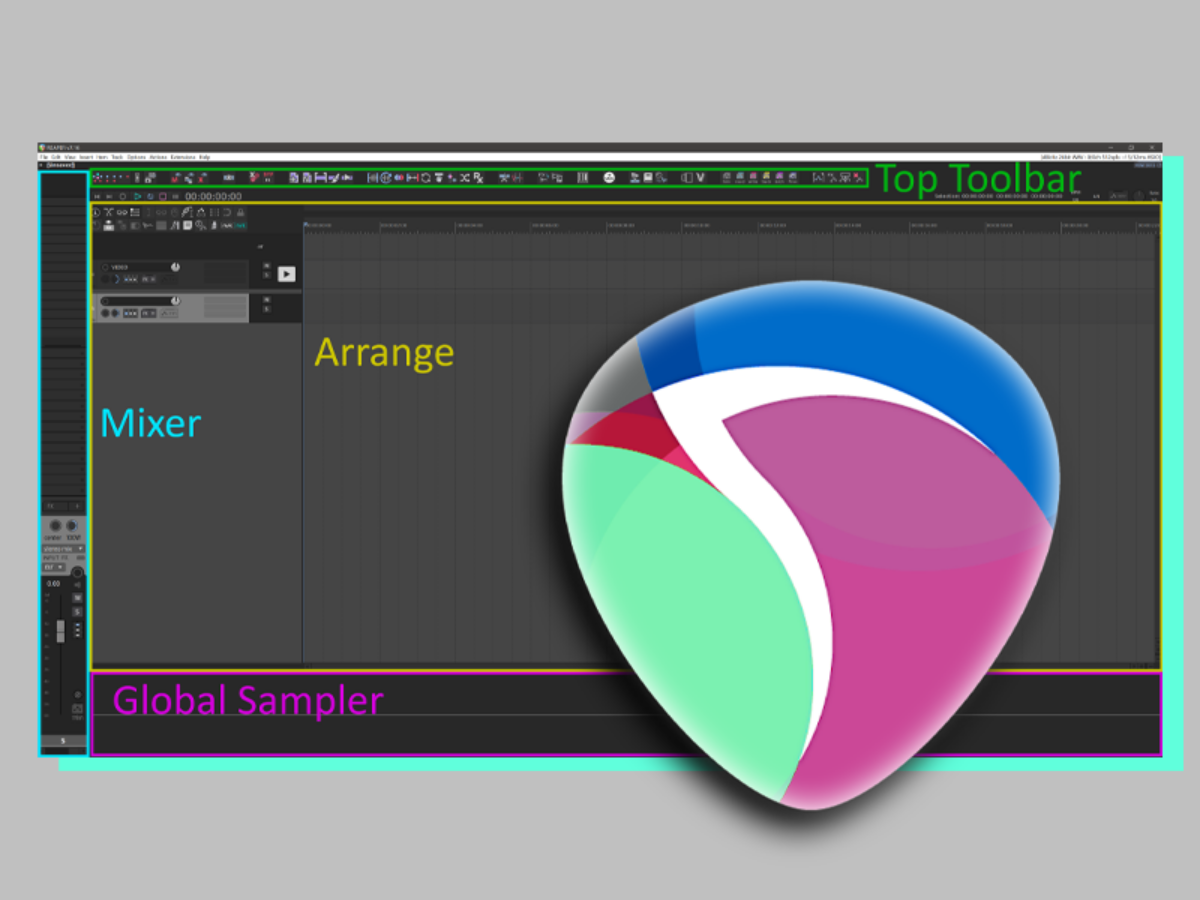This screenshot has height=900, width=1200.
Task: Toggle the blue loop repeat transport button
Action: 150,197
